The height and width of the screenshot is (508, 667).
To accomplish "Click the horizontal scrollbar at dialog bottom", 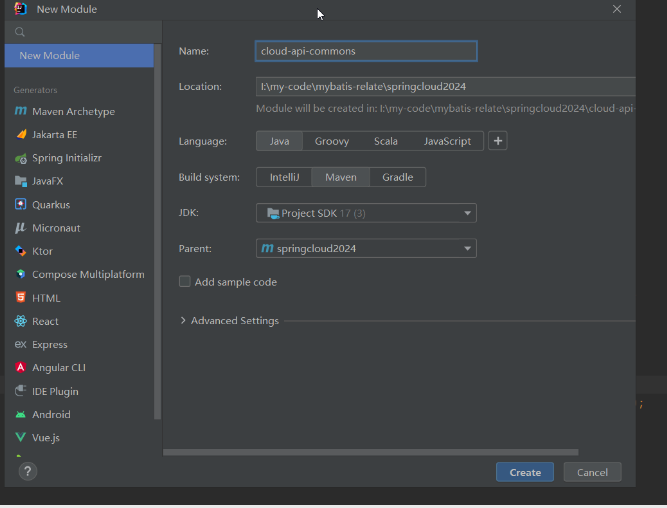I will (x=371, y=452).
